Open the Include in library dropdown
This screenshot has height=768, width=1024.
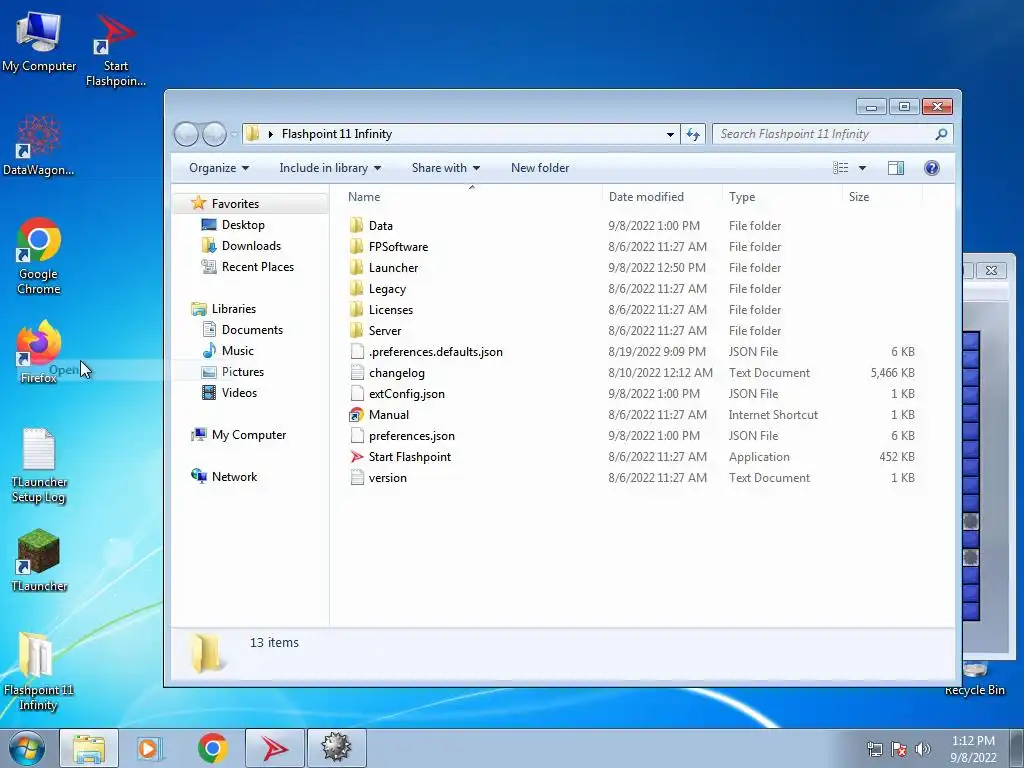[330, 168]
